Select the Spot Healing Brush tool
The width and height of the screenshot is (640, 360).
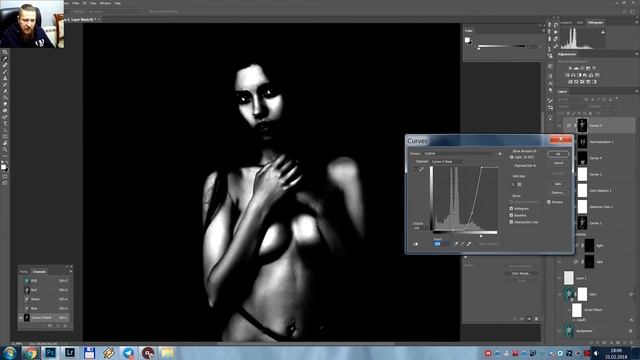pos(5,65)
